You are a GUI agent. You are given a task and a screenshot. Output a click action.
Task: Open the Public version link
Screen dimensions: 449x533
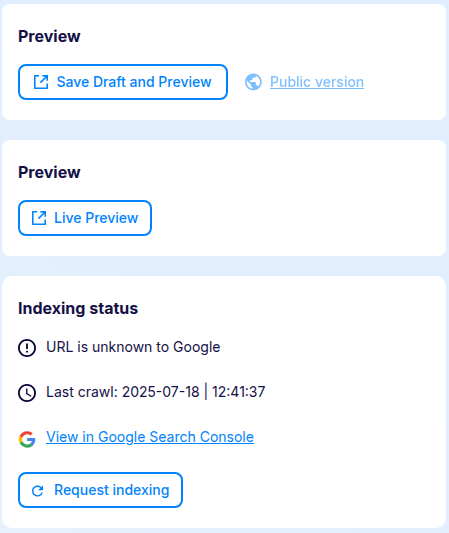tap(317, 82)
